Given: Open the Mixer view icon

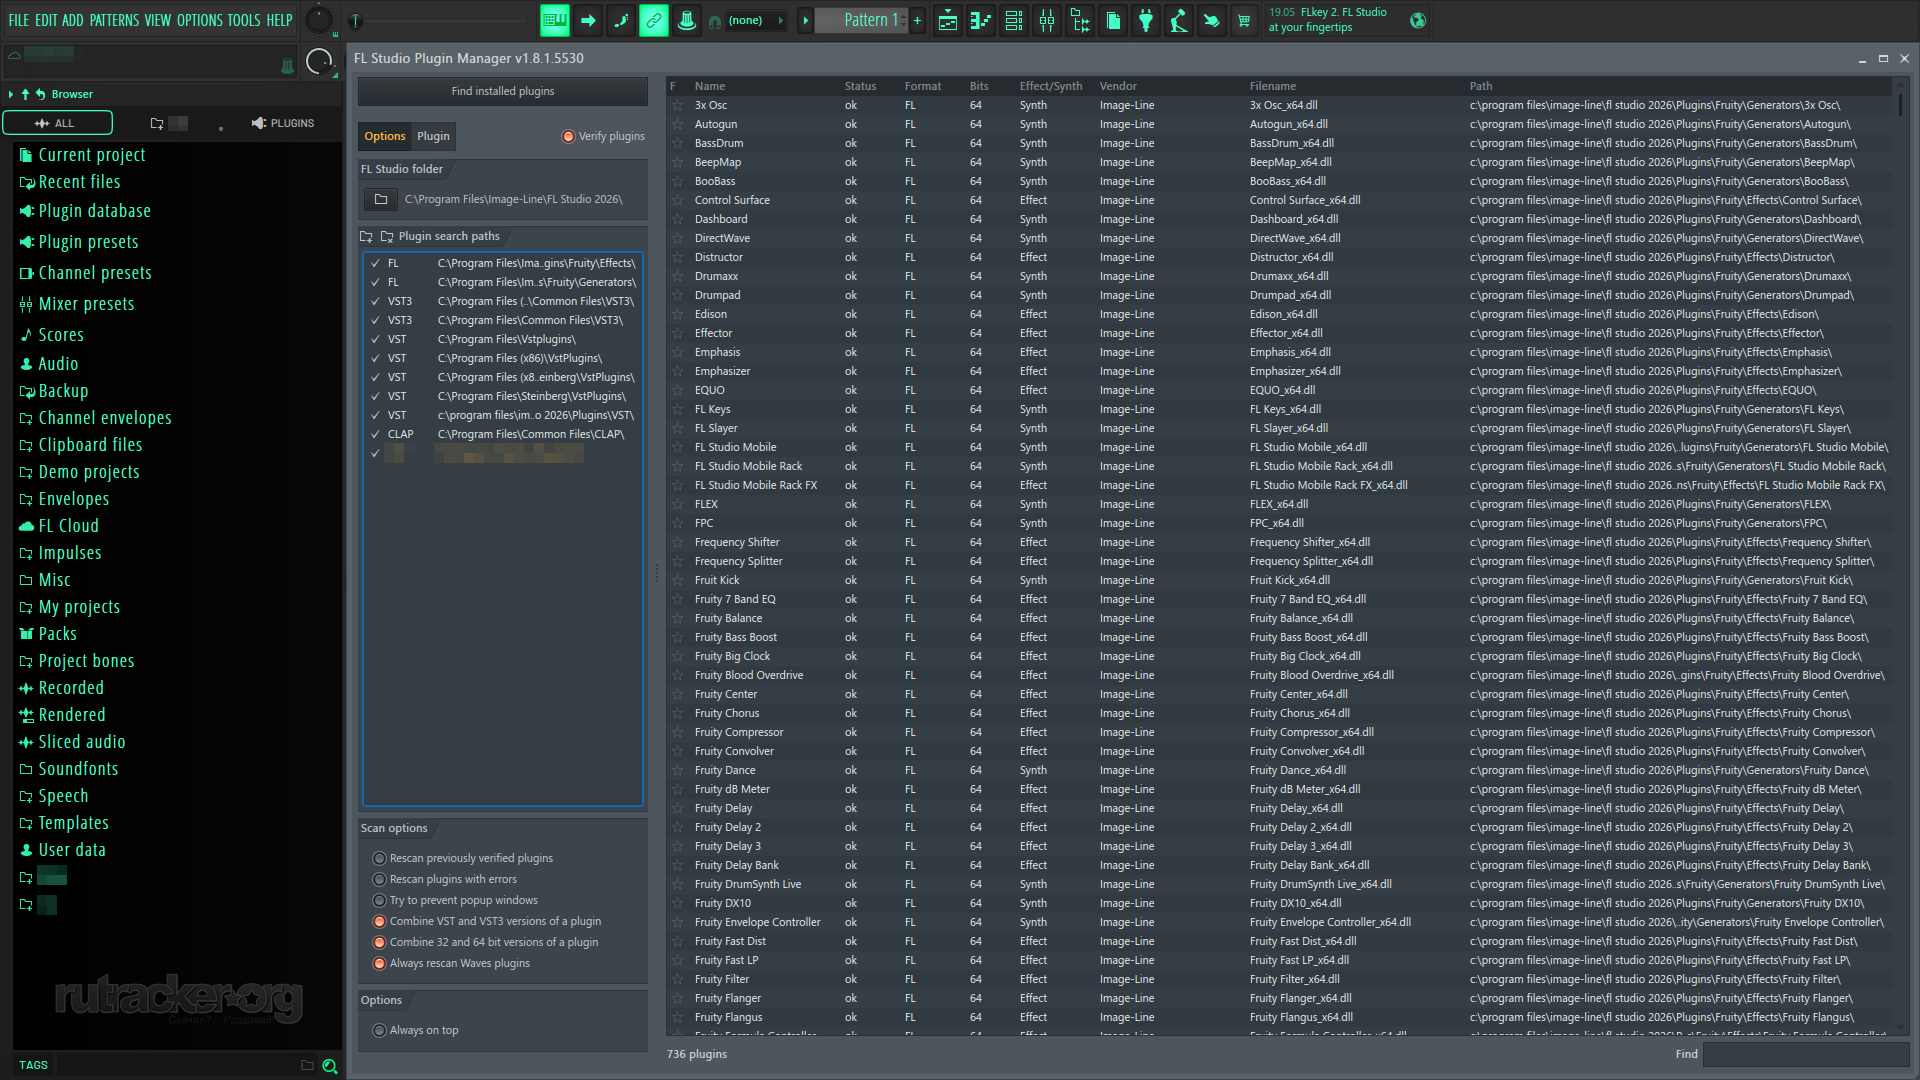Looking at the screenshot, I should [x=1047, y=20].
